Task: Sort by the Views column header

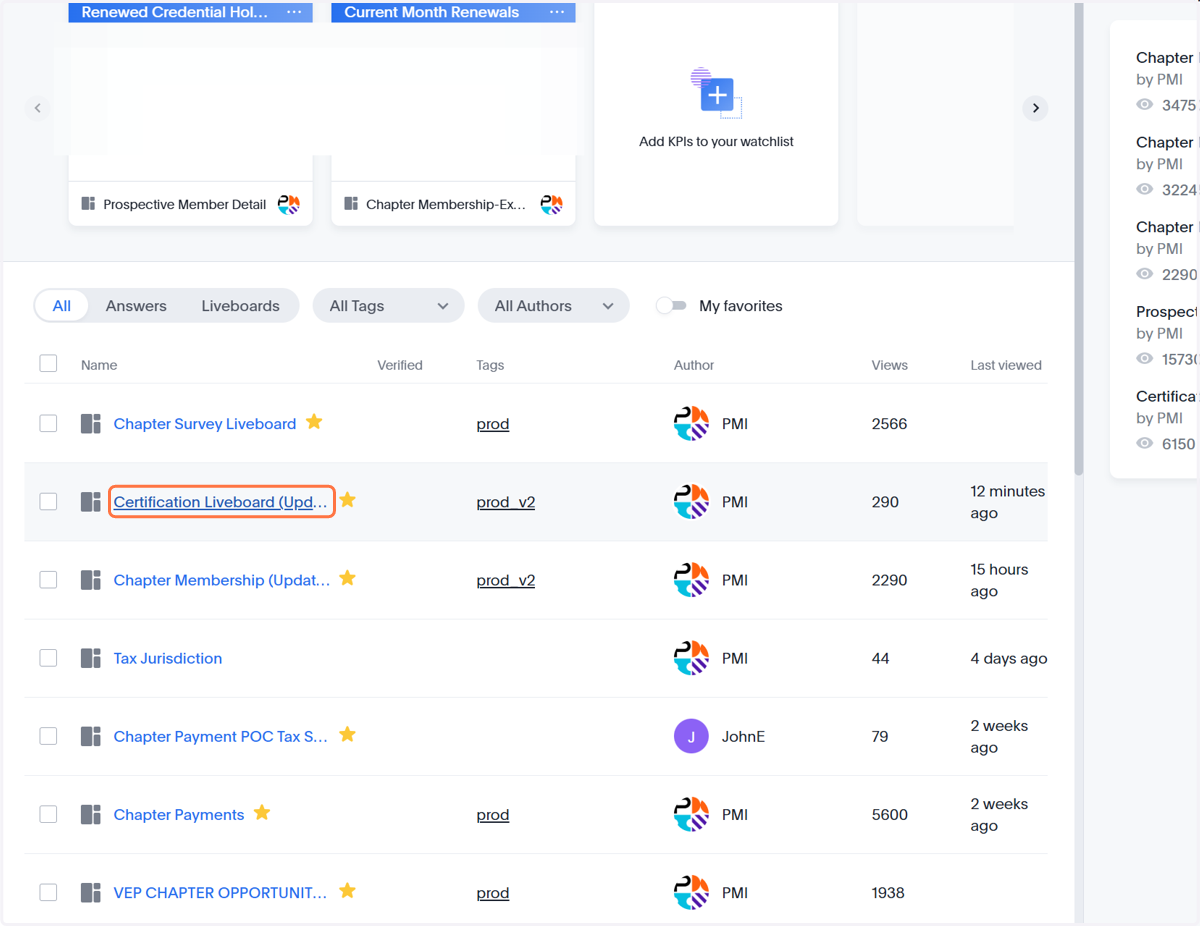Action: point(890,365)
